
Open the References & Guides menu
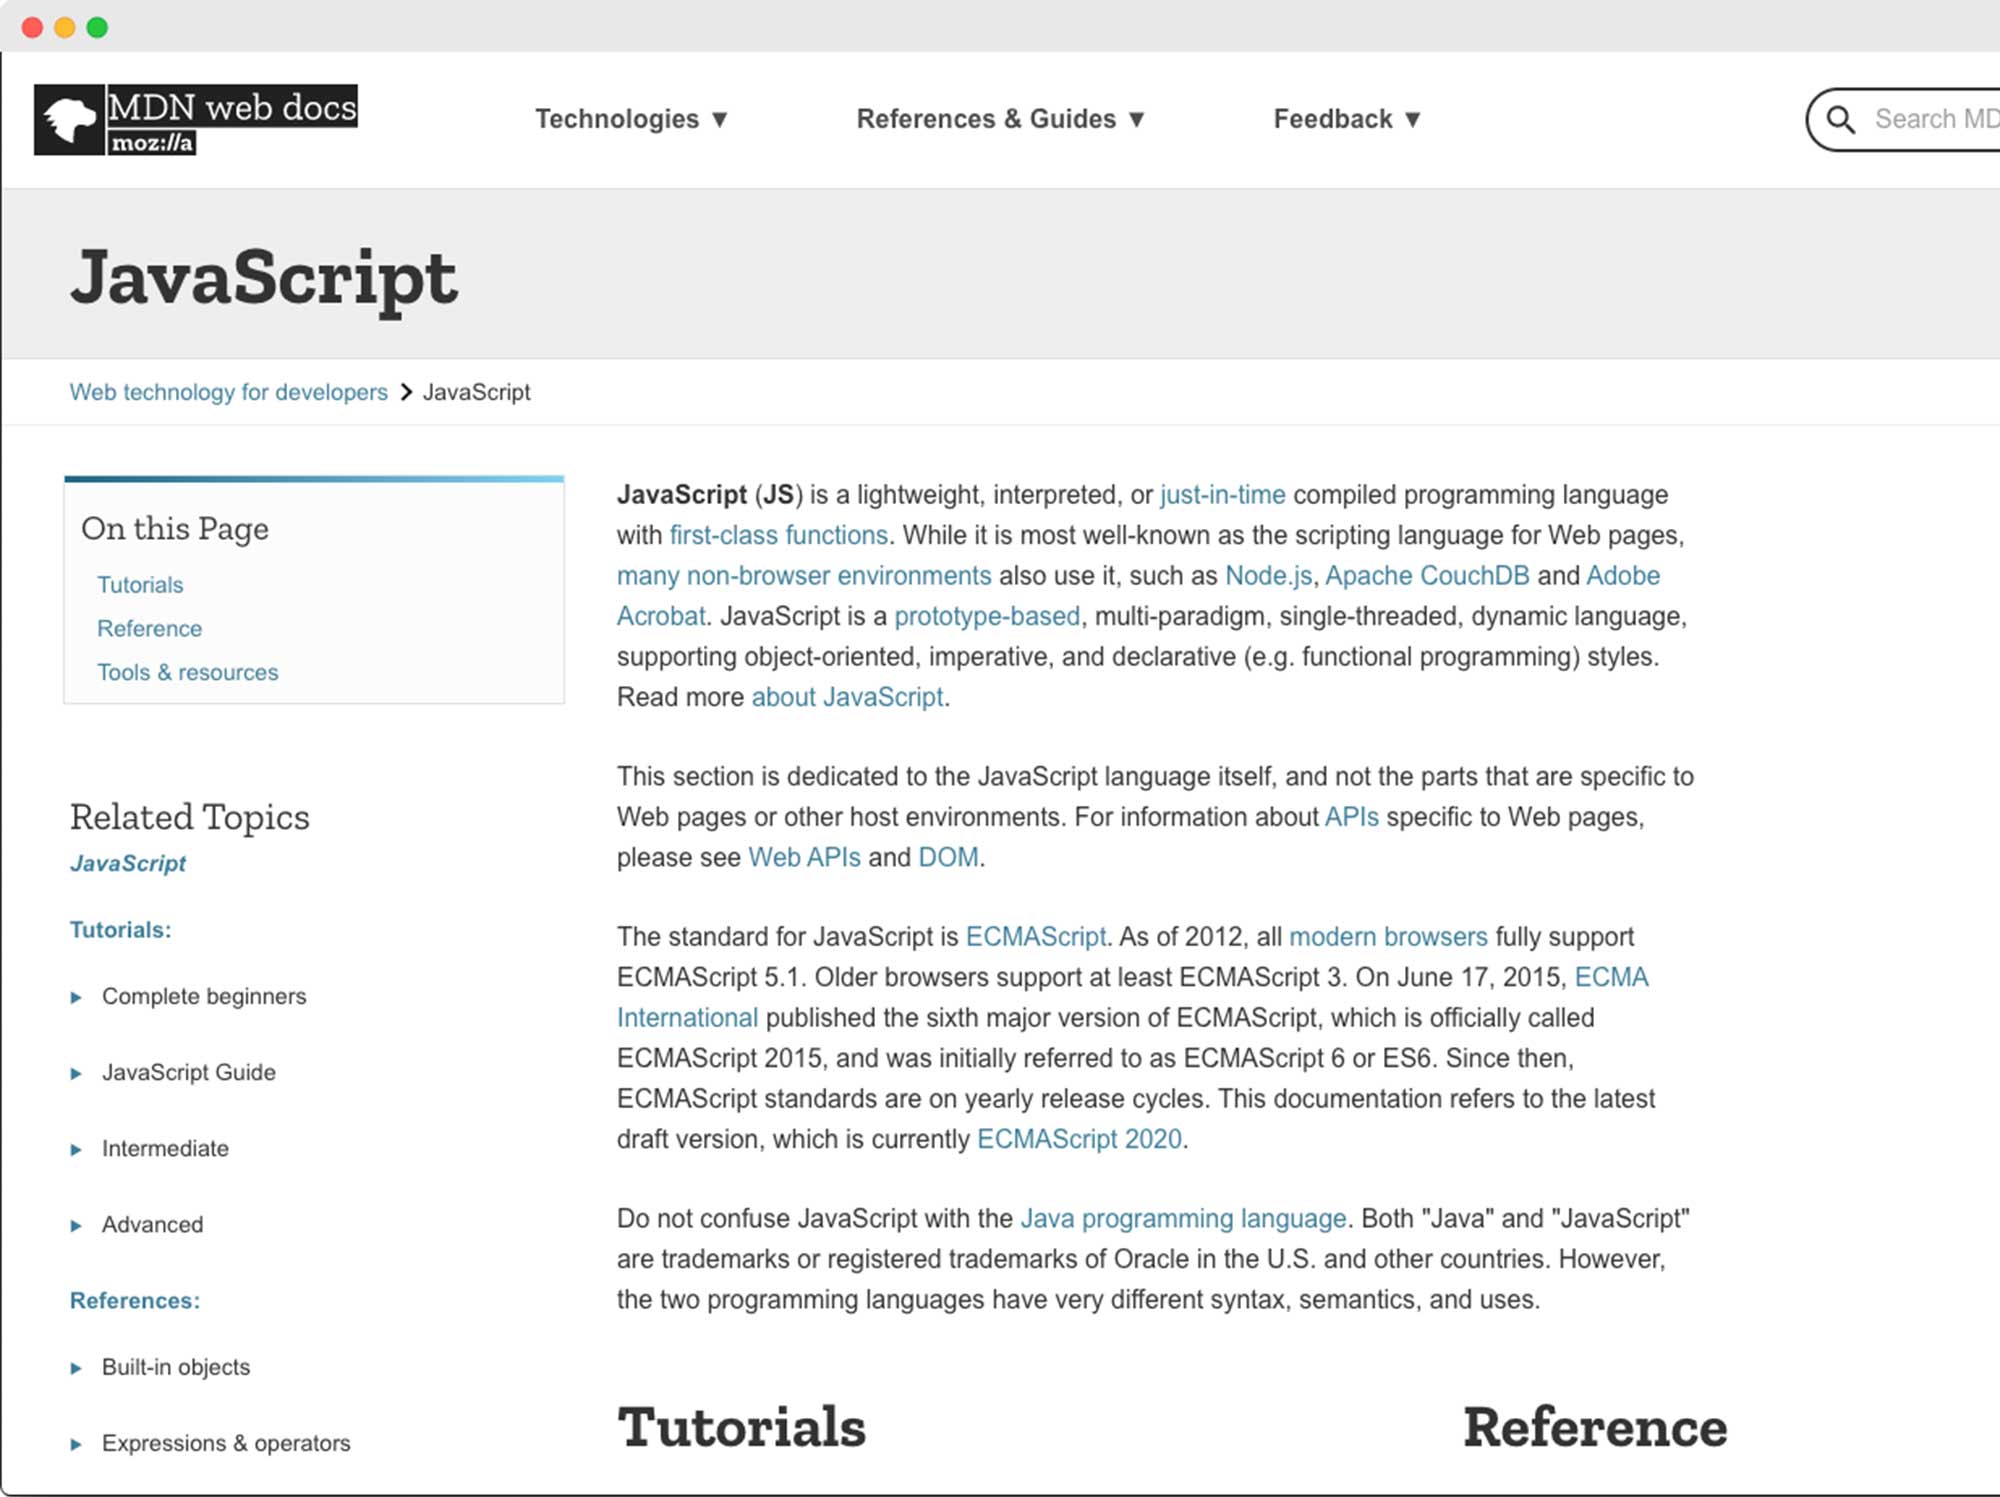(1000, 119)
